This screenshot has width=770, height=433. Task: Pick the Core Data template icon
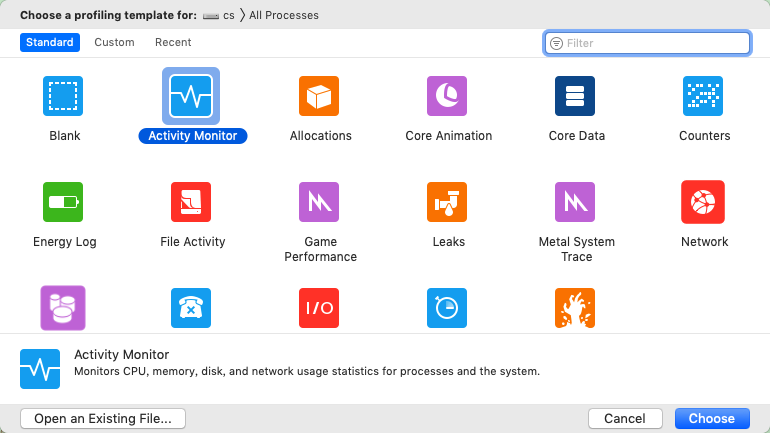coord(575,96)
